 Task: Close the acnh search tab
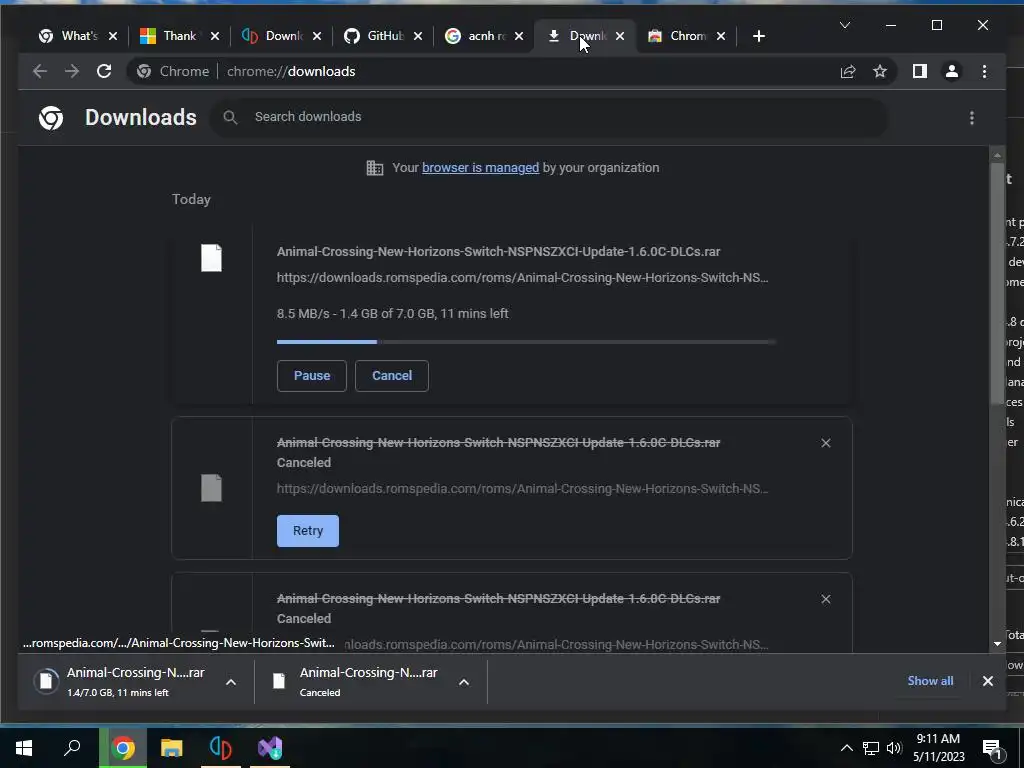tap(519, 36)
